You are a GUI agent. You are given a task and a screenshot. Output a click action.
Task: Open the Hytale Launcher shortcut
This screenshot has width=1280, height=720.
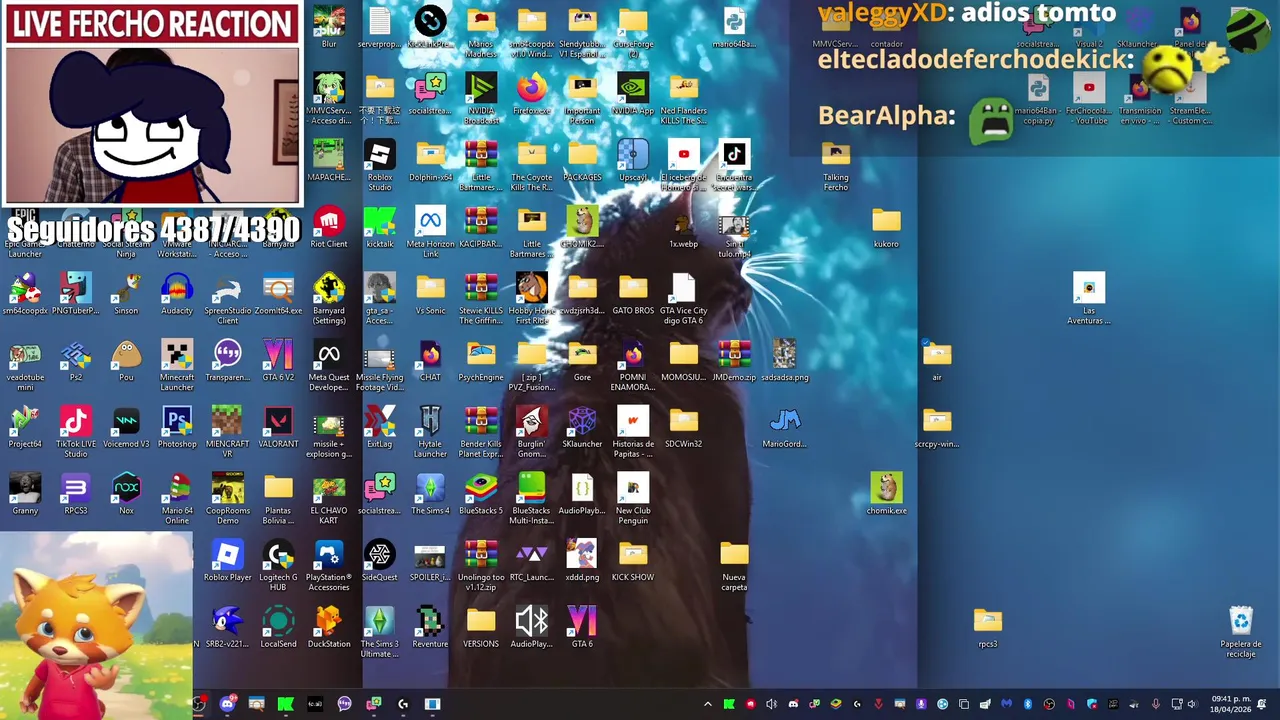(430, 432)
